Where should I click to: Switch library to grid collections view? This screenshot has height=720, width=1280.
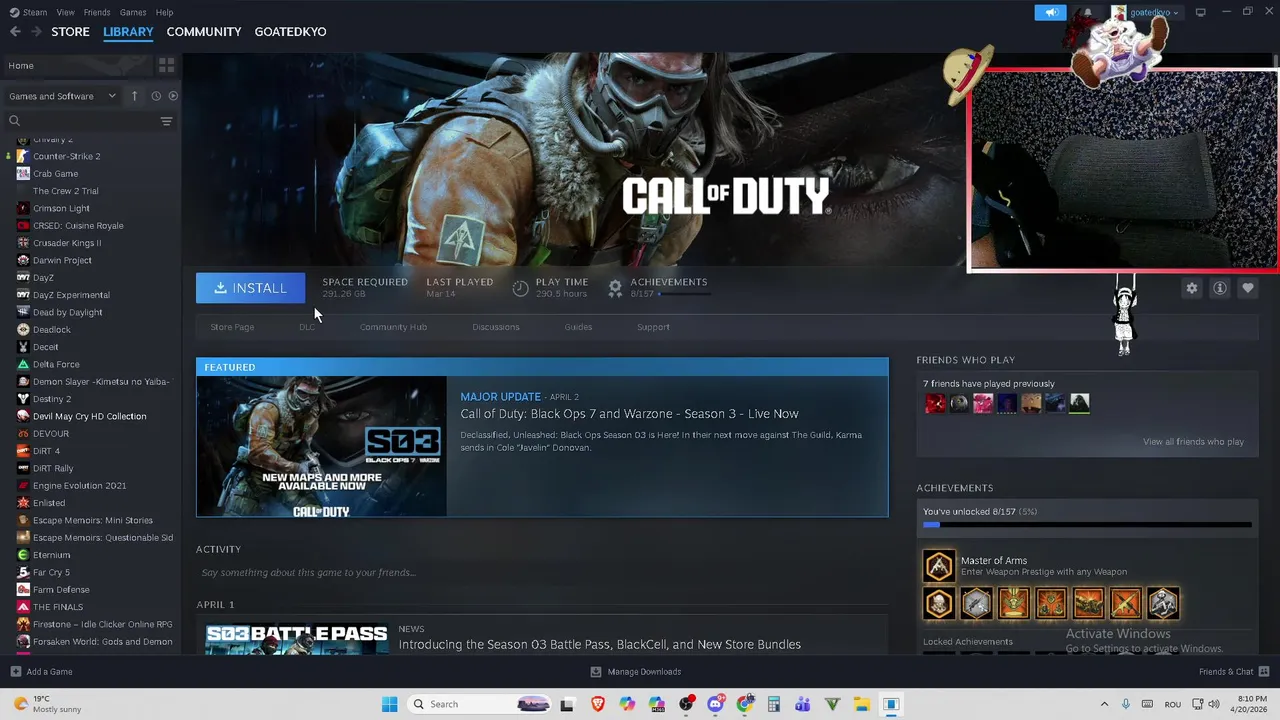[167, 65]
